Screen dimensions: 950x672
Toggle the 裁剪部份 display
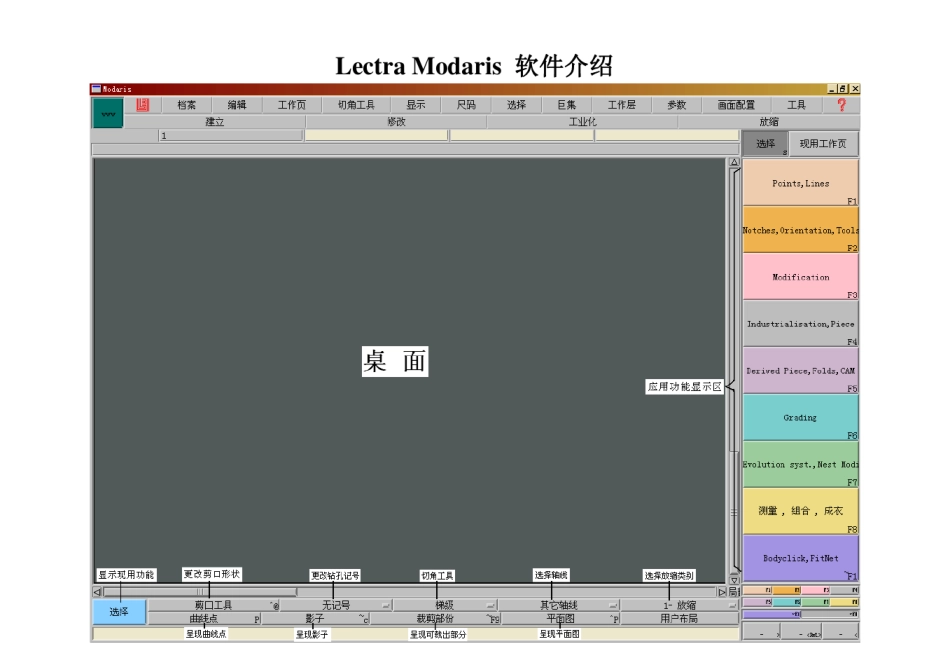[x=435, y=619]
